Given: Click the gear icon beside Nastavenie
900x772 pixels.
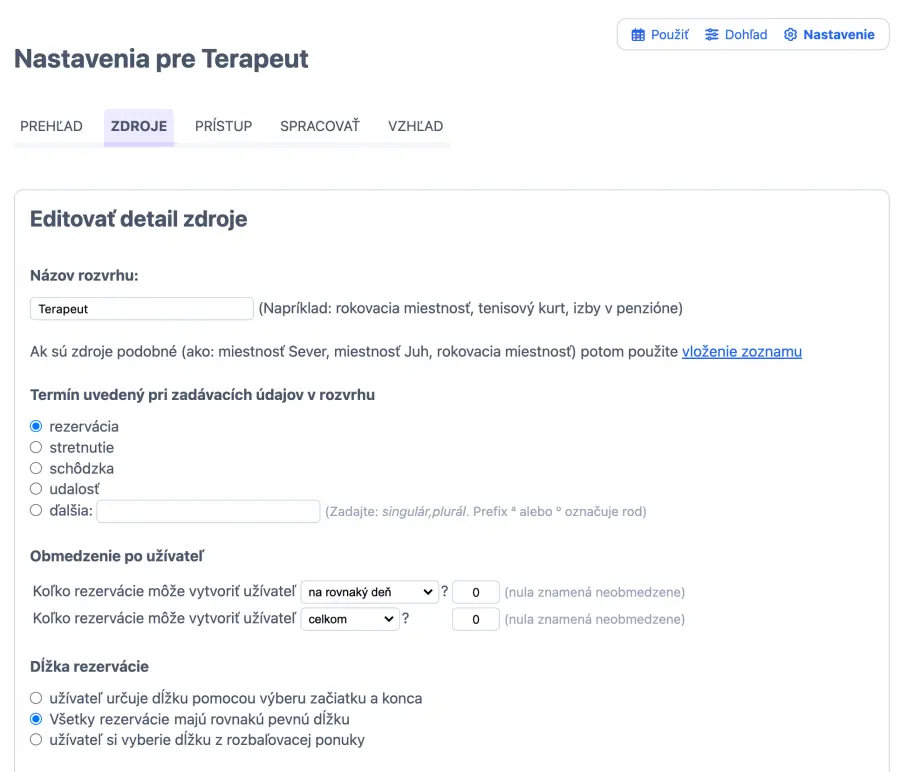Looking at the screenshot, I should [791, 35].
